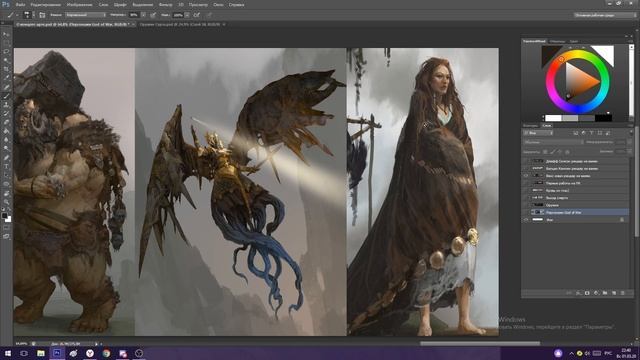Select the Eraser tool
Screen dimensions: 640x360
pyautogui.click(x=6, y=122)
